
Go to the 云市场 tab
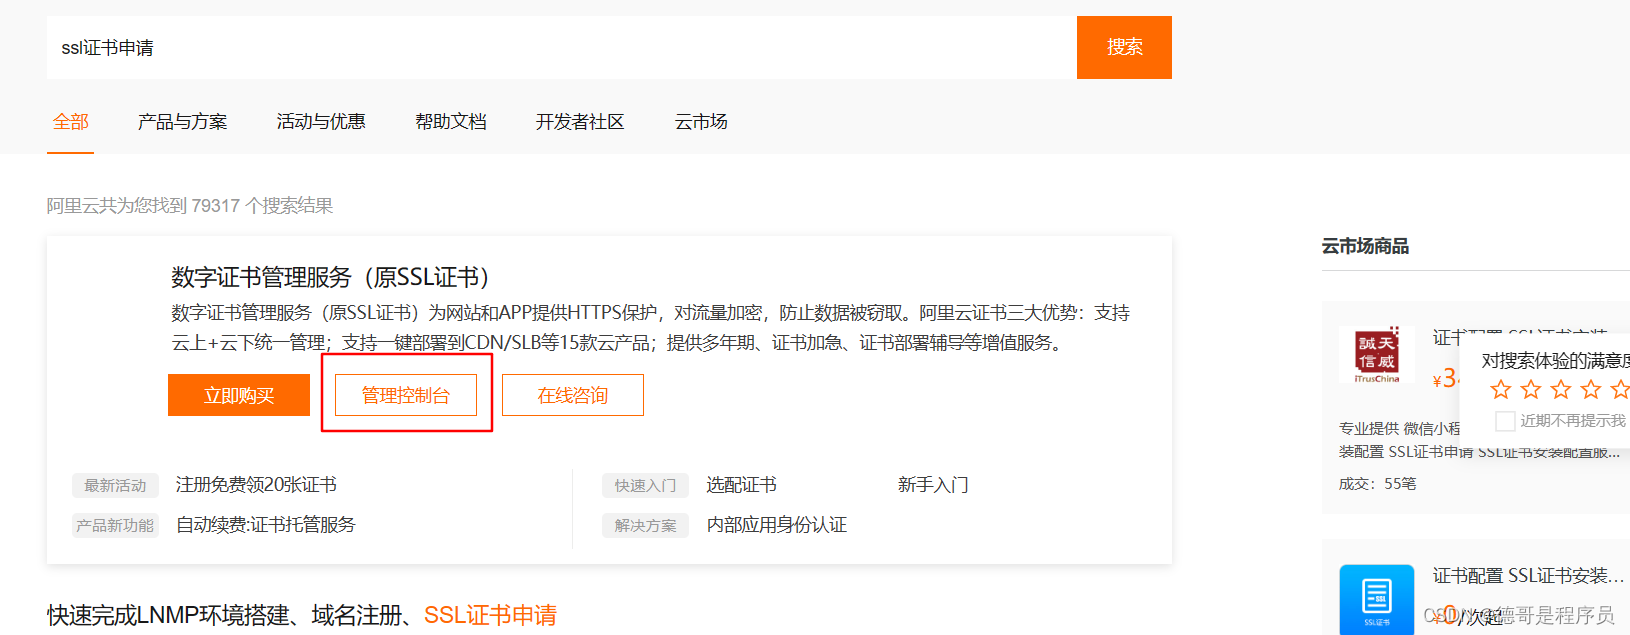[x=701, y=122]
